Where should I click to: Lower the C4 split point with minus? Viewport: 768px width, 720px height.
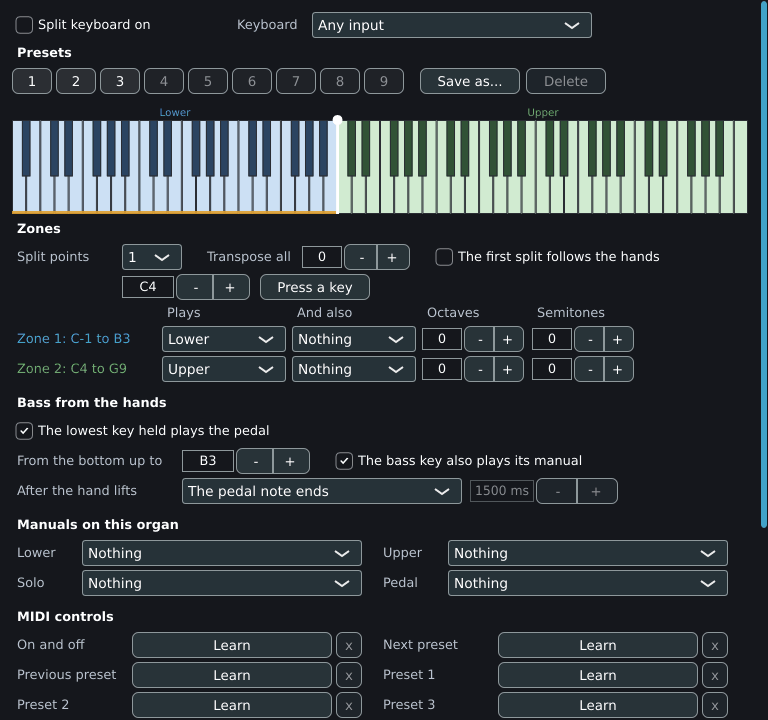point(195,287)
